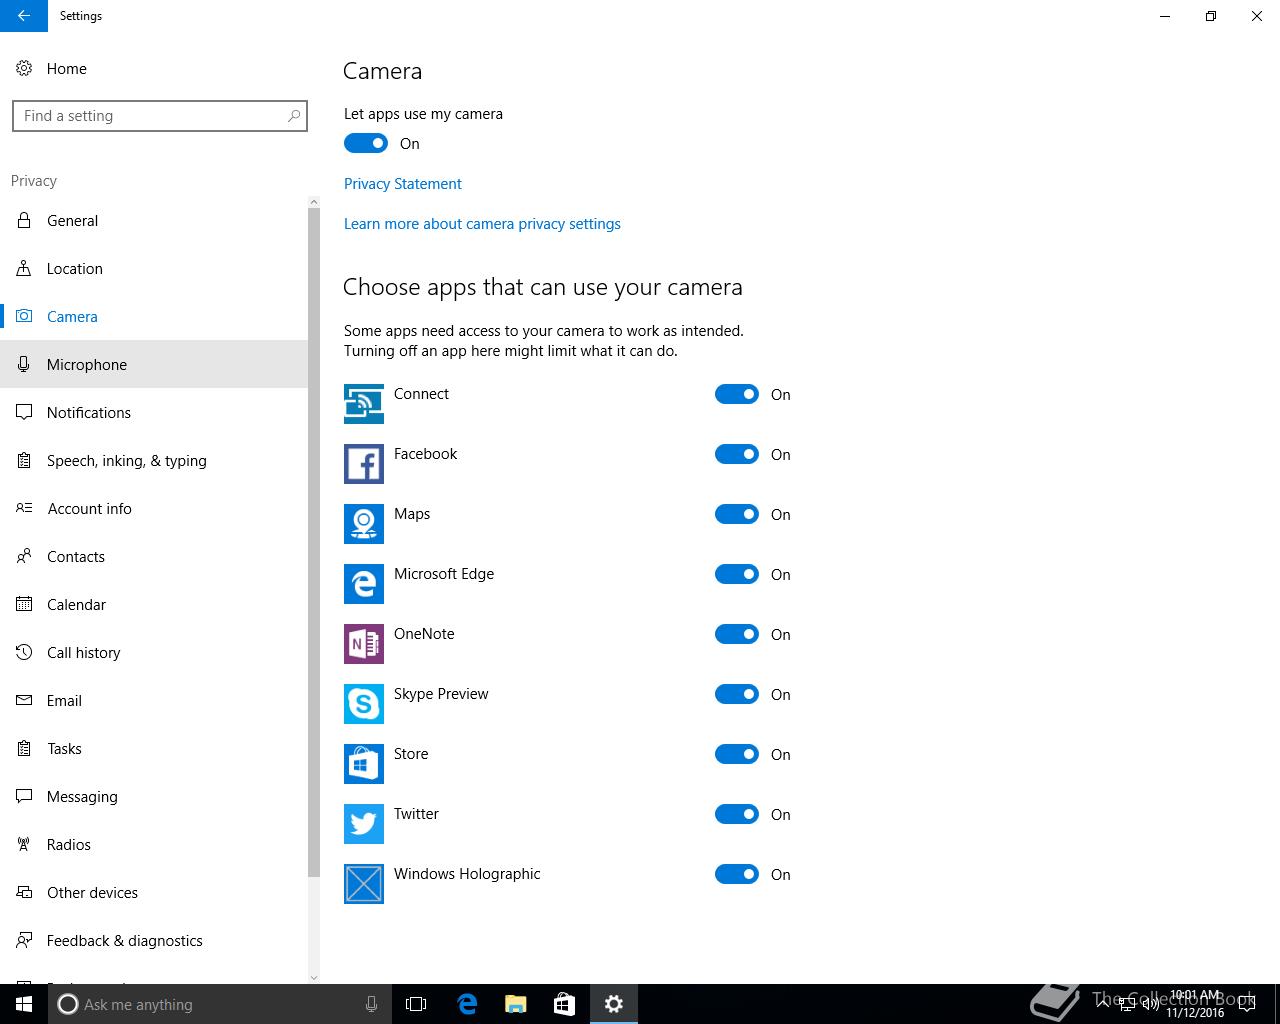
Task: Turn off Twitter camera access
Action: point(737,814)
